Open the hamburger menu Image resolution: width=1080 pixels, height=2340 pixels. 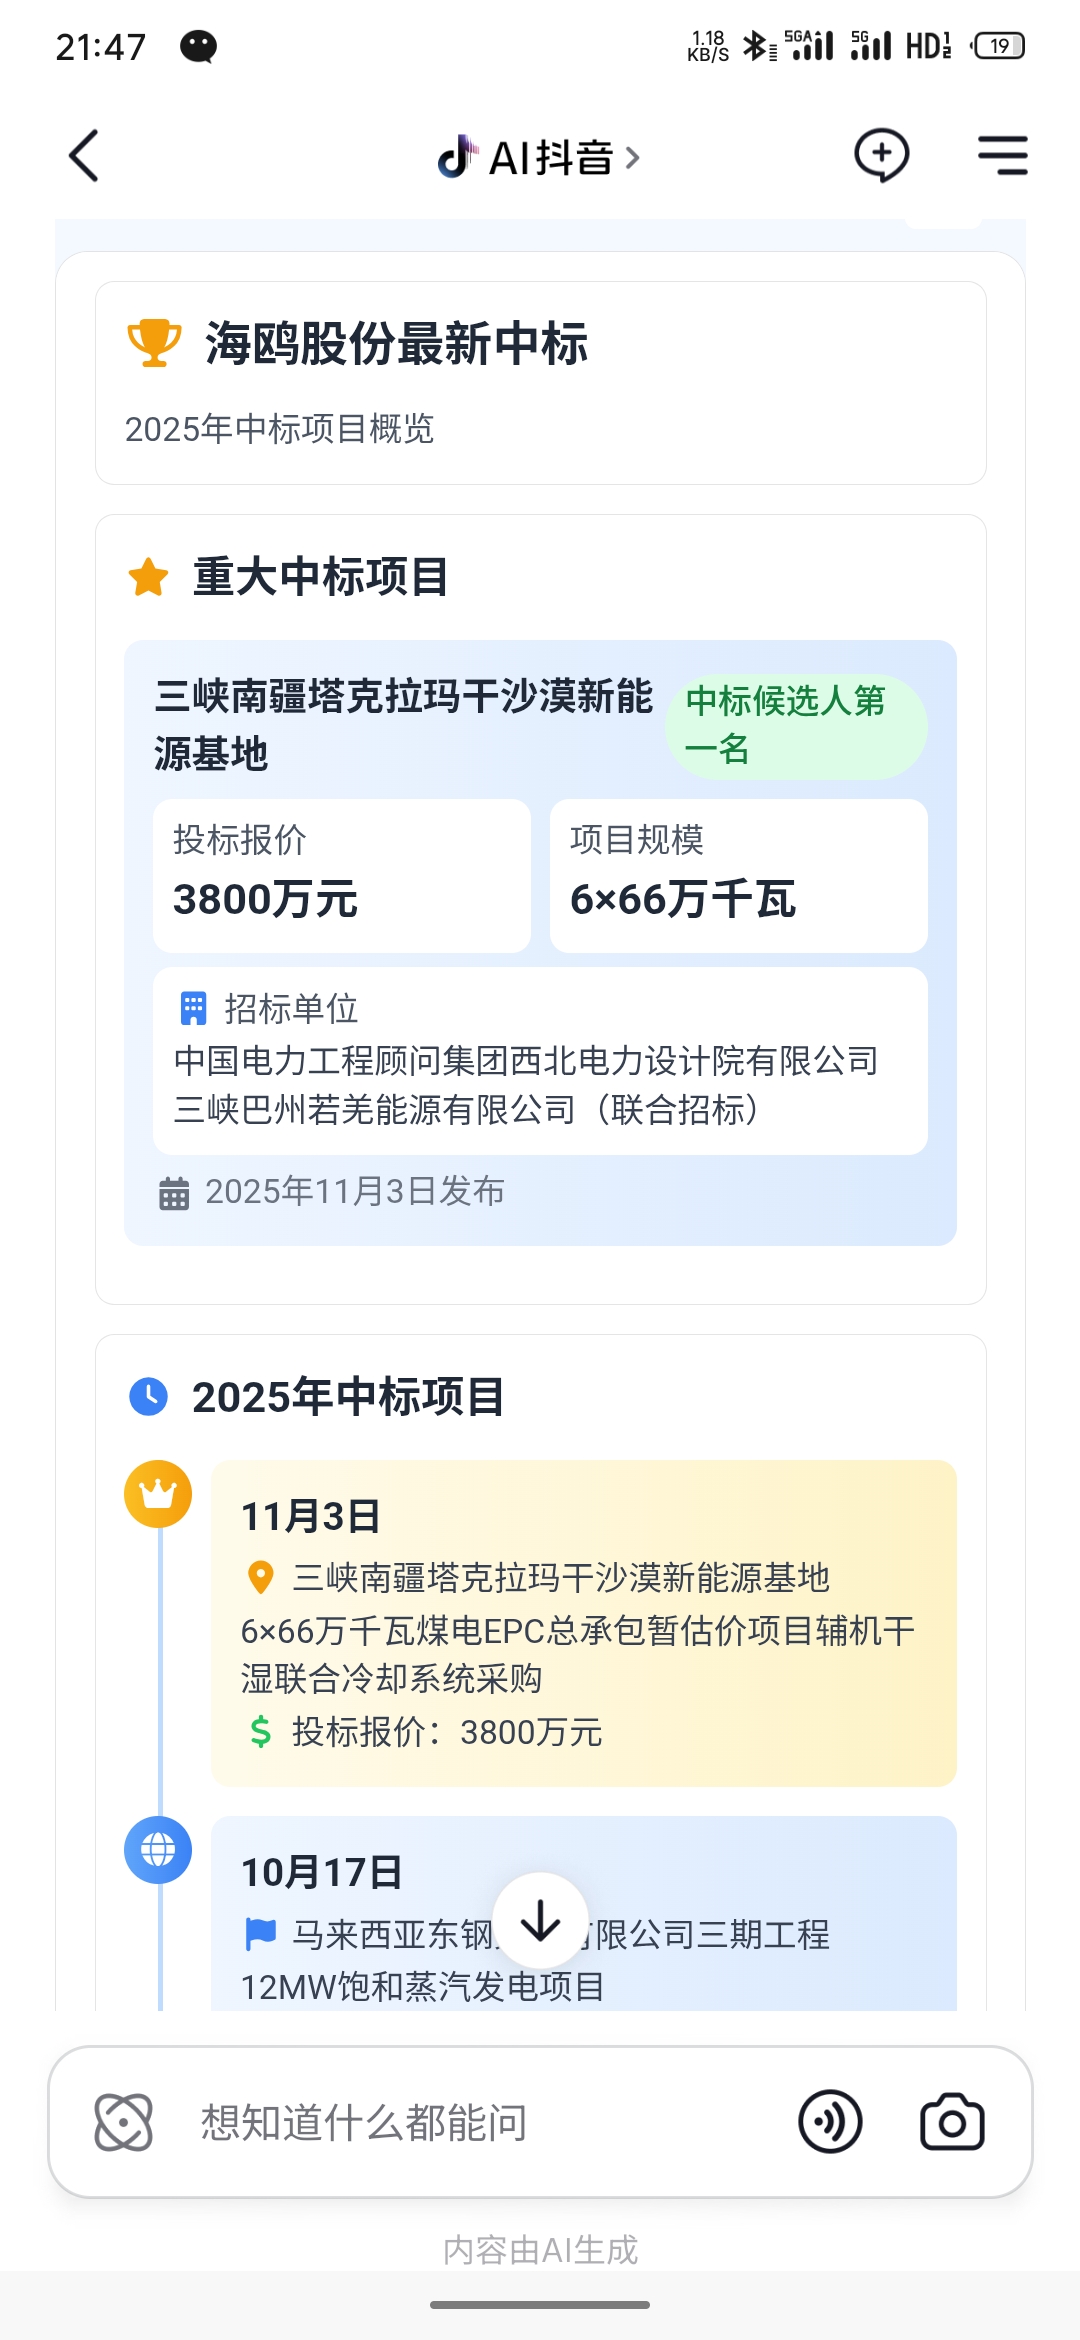click(1002, 156)
